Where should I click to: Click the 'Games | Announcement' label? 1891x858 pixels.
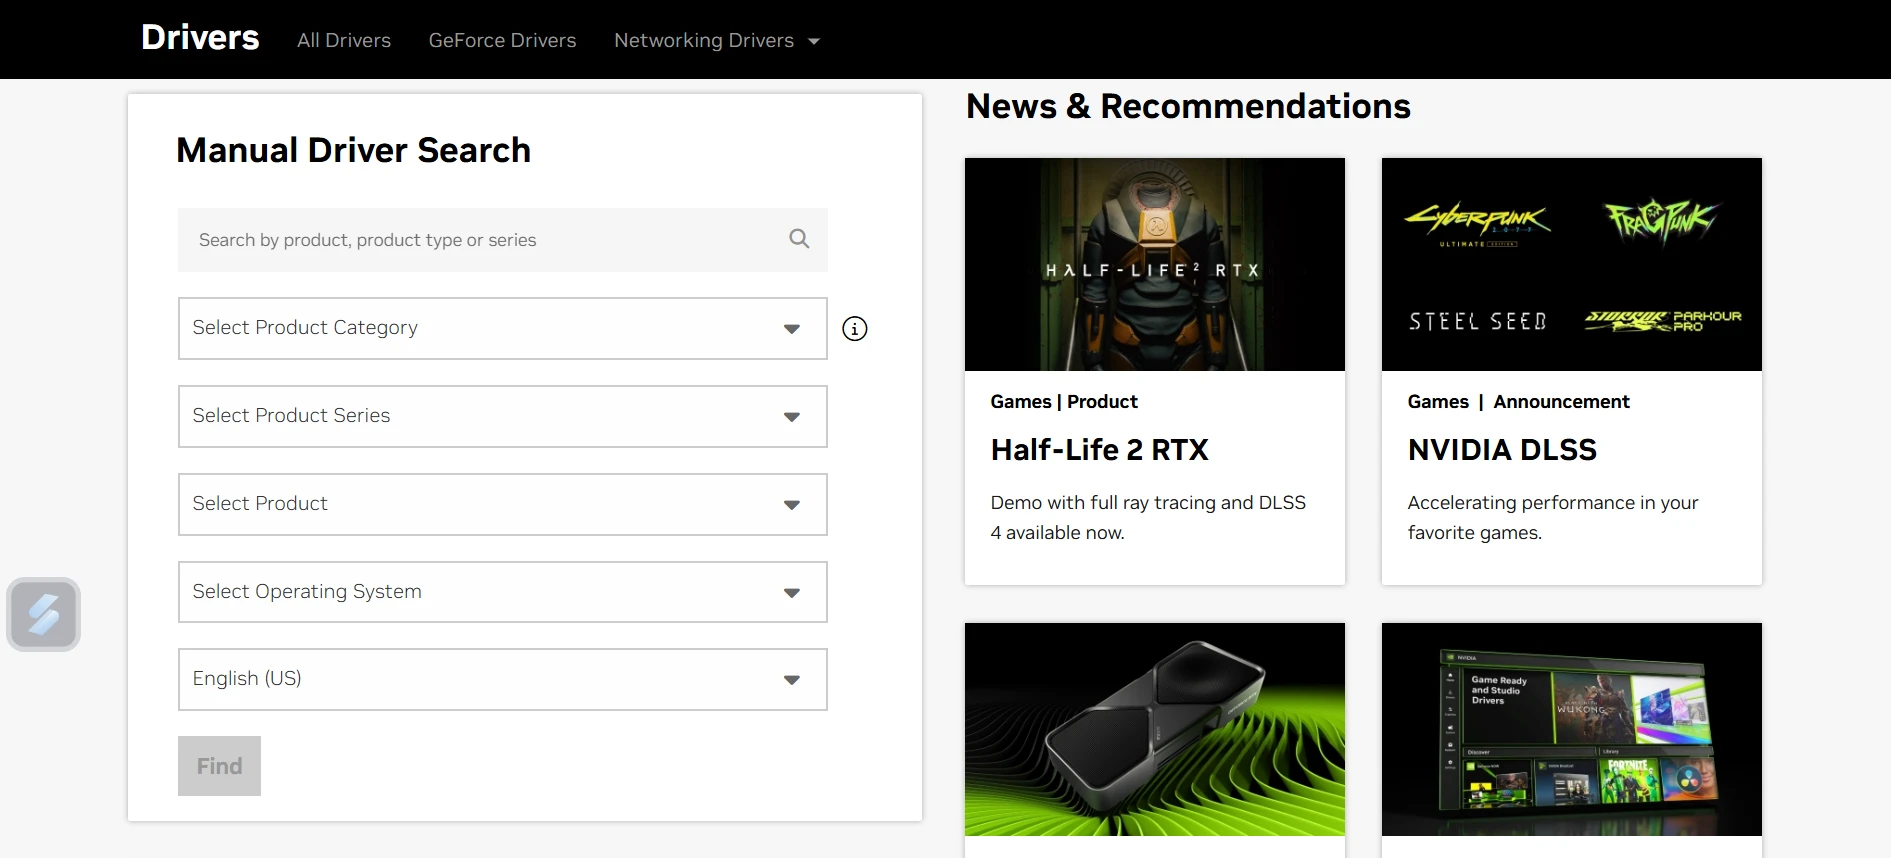coord(1518,402)
